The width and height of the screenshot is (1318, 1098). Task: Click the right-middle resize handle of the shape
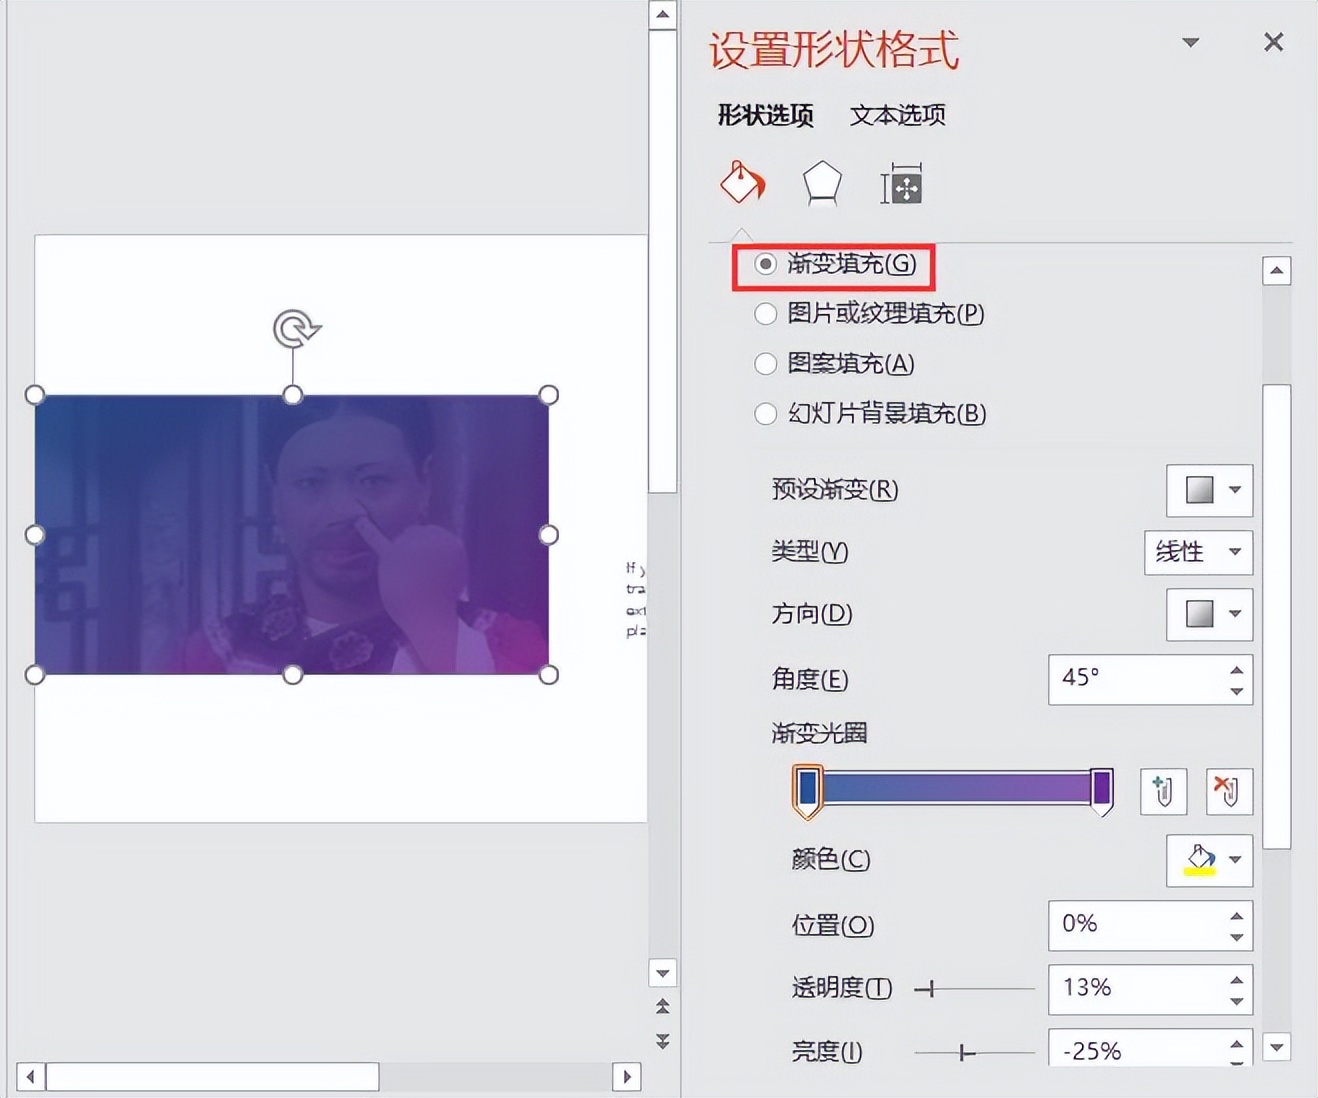pos(548,535)
